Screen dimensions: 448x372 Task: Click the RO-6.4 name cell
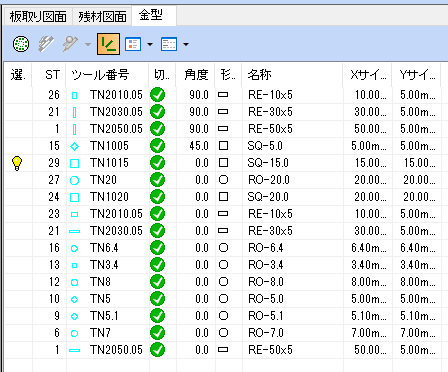[x=266, y=248]
